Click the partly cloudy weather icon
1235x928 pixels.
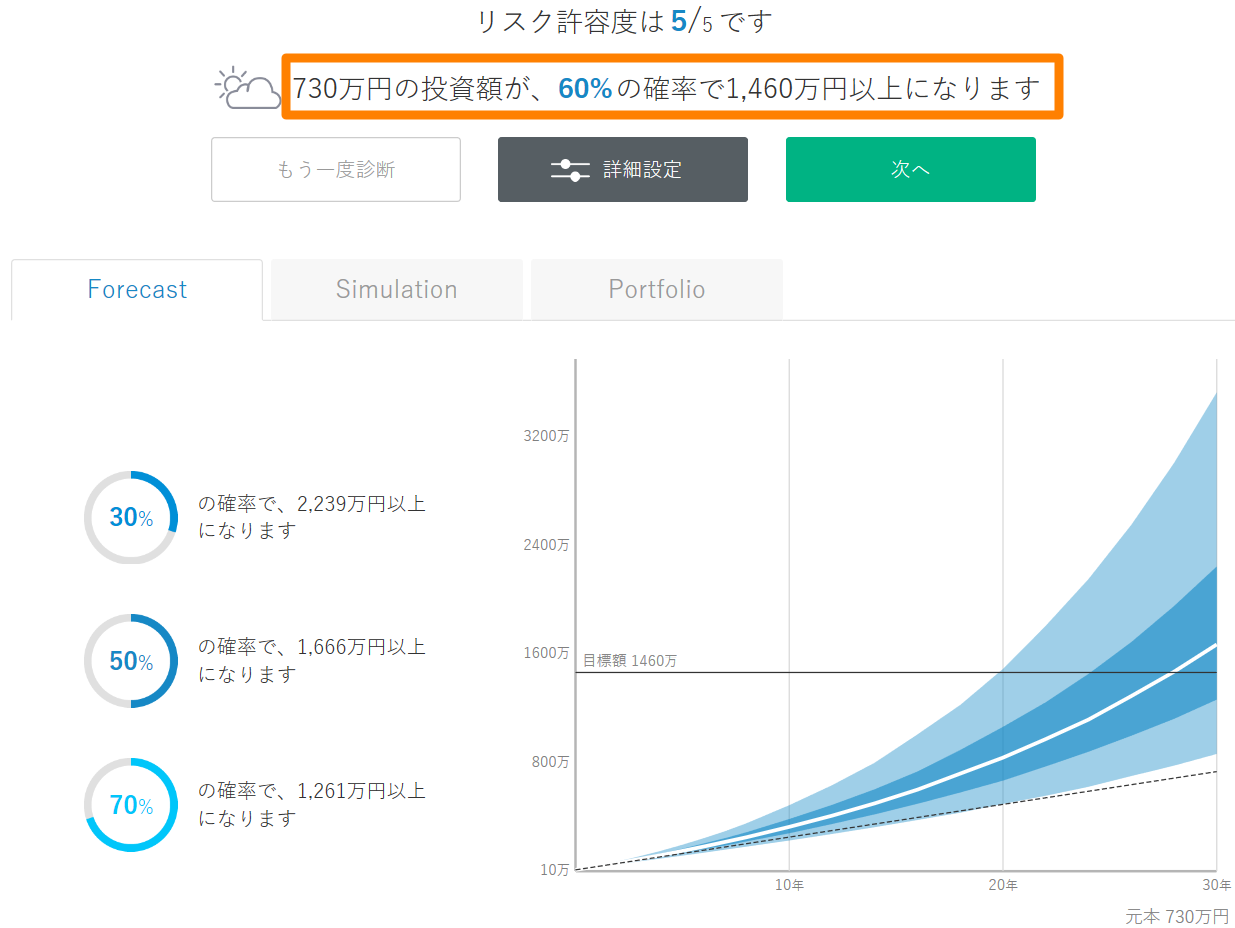click(x=247, y=88)
